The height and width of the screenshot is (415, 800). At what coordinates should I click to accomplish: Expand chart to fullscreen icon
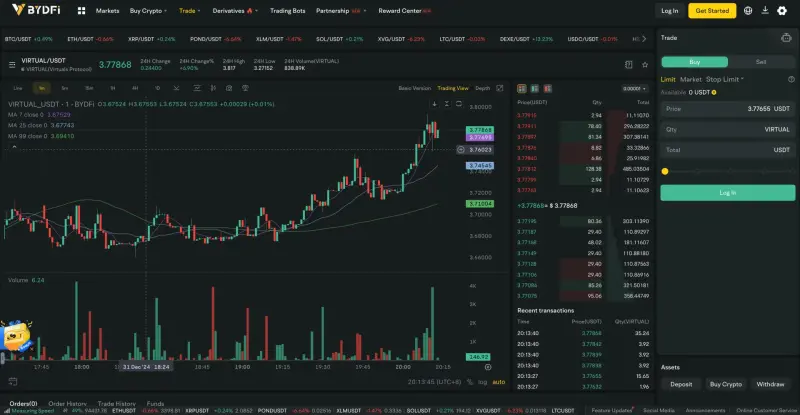(x=501, y=88)
